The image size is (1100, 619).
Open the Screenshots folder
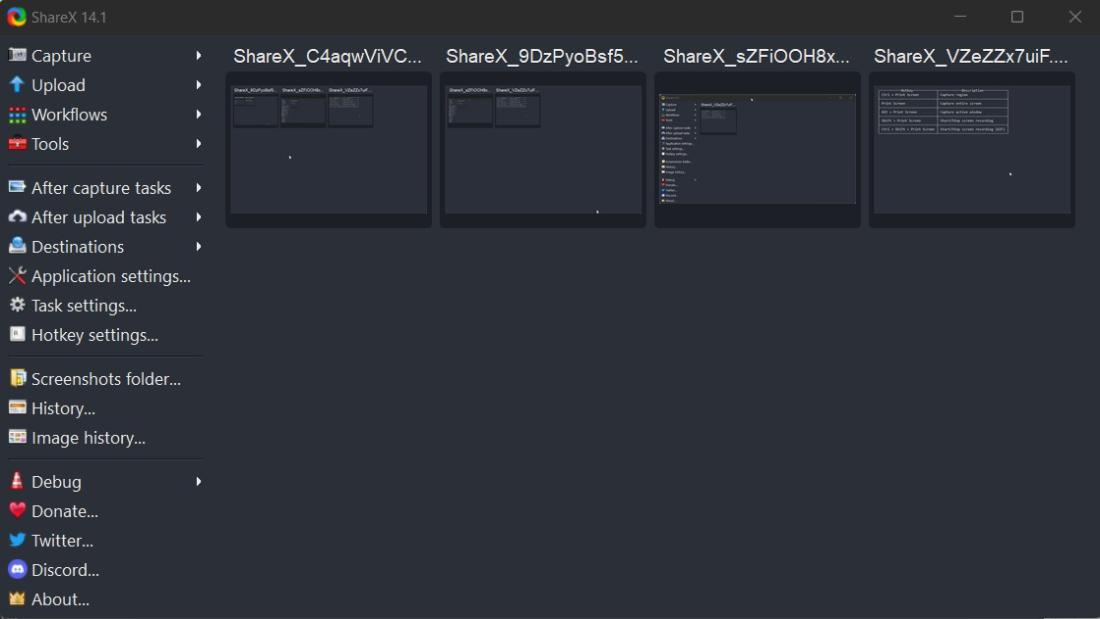[x=105, y=379]
